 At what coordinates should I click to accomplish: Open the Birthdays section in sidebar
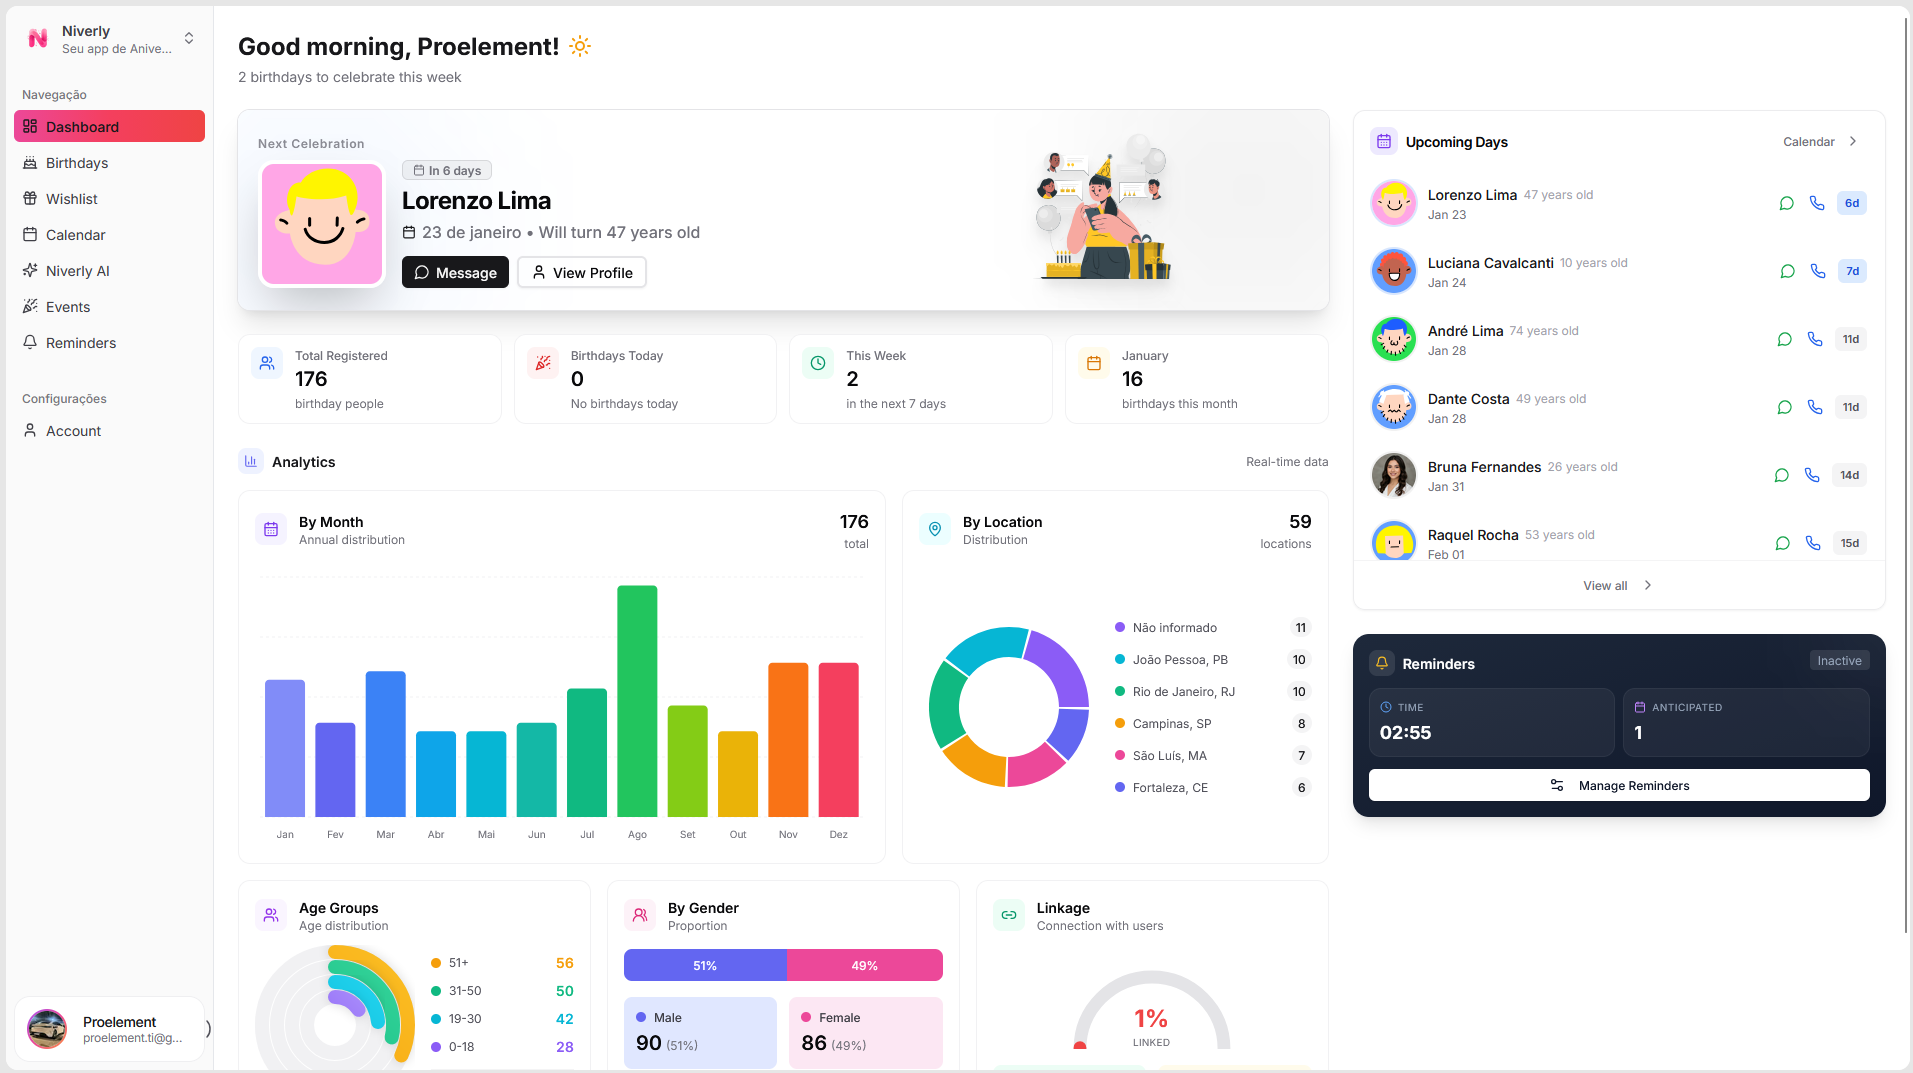pos(78,162)
